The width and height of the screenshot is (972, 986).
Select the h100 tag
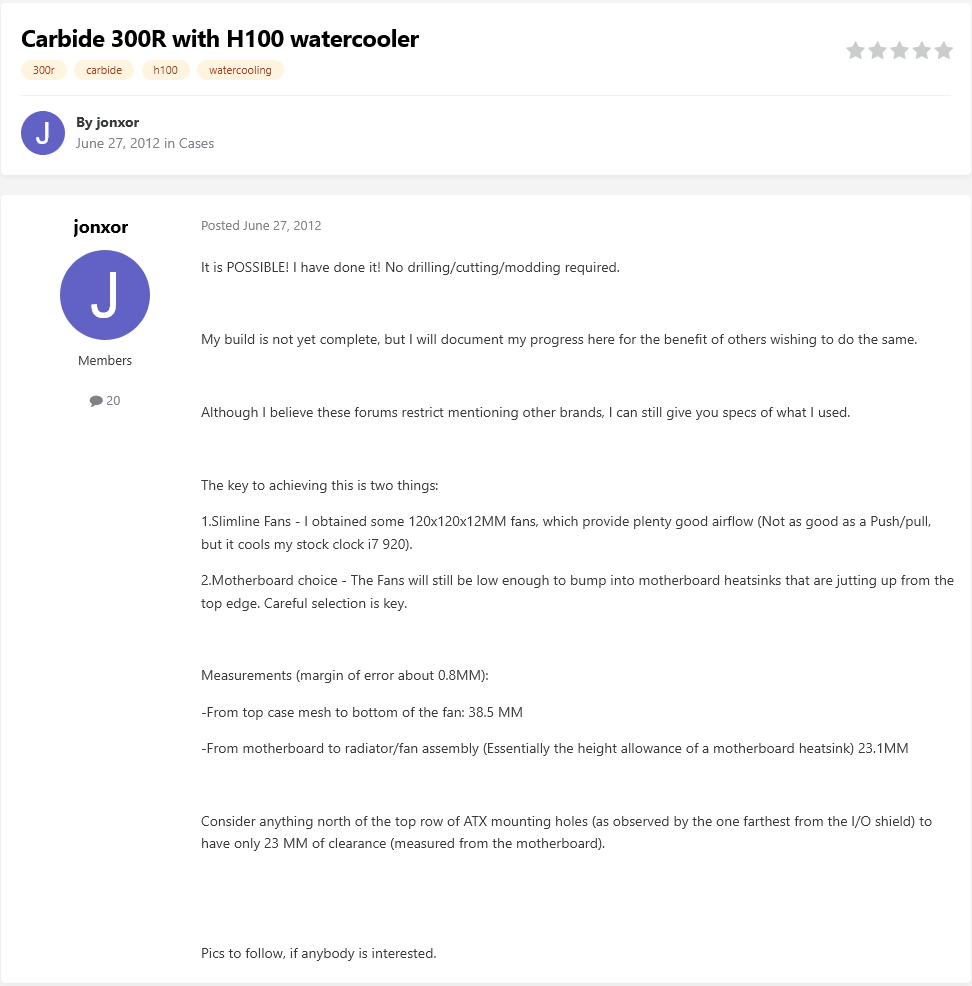coord(165,70)
